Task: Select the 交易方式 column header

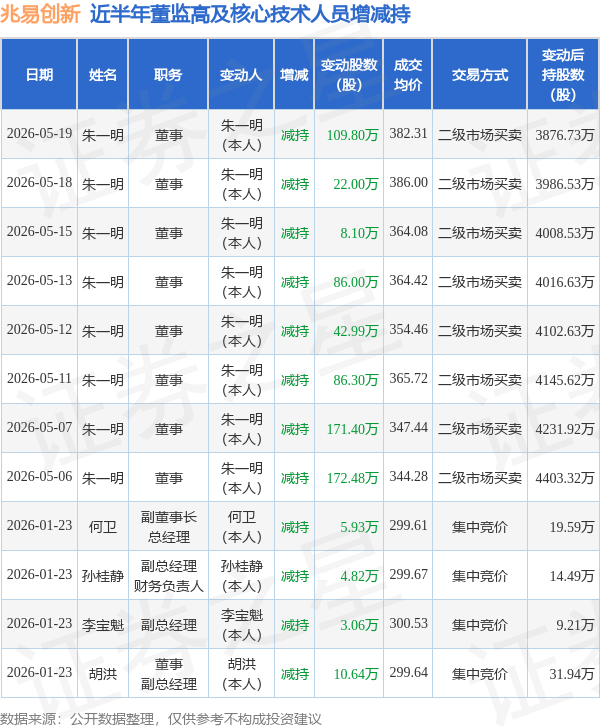Action: 480,75
